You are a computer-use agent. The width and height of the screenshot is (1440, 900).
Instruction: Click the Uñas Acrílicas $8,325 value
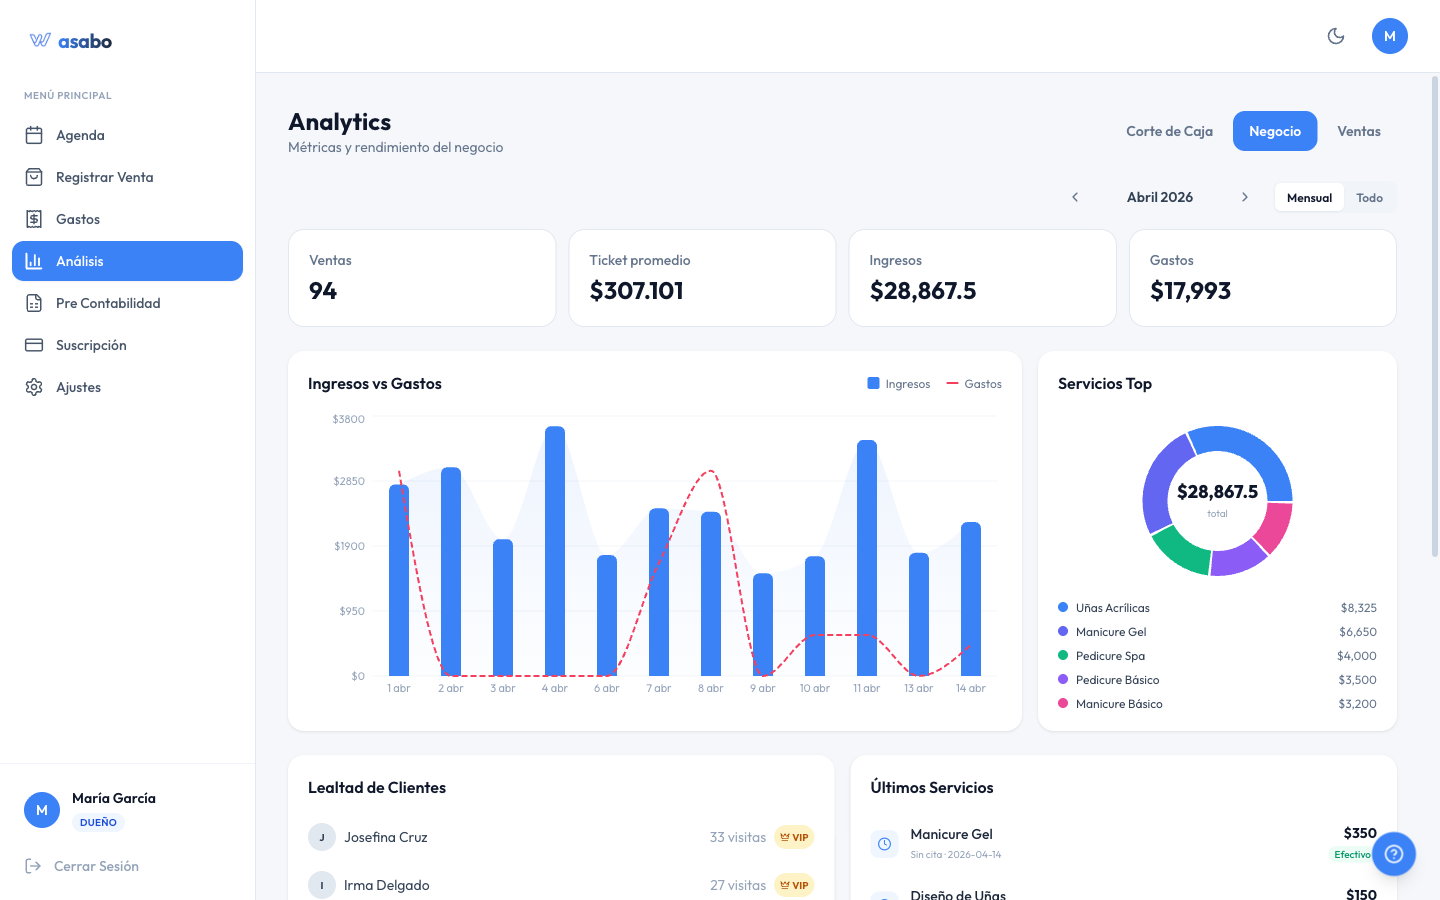click(1358, 608)
